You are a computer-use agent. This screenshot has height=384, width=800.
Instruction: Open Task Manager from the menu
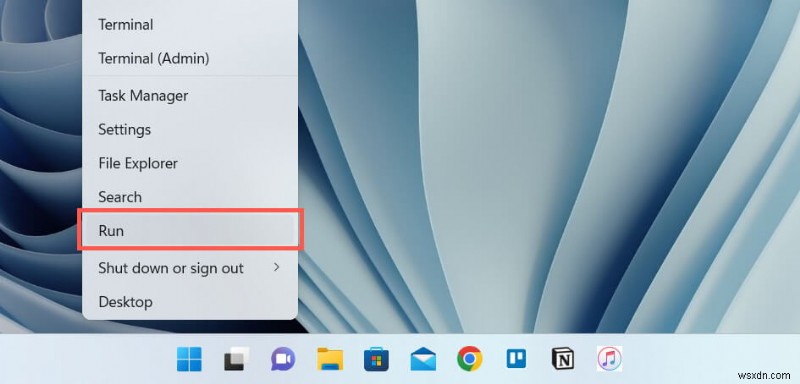tap(190, 96)
